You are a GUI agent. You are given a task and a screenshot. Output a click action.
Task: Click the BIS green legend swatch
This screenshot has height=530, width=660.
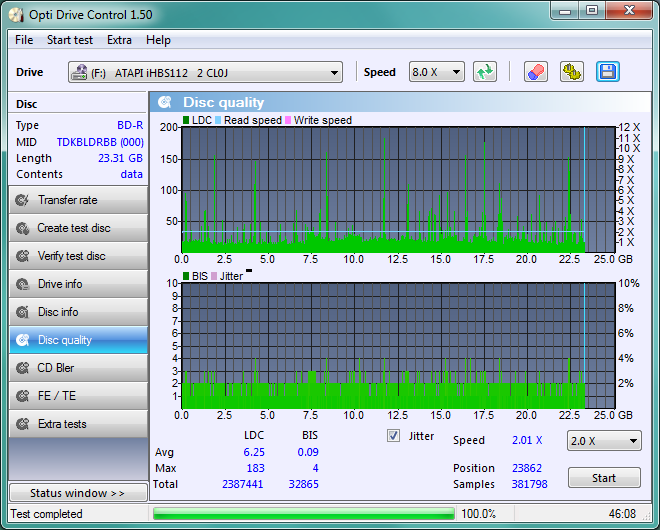coord(186,276)
